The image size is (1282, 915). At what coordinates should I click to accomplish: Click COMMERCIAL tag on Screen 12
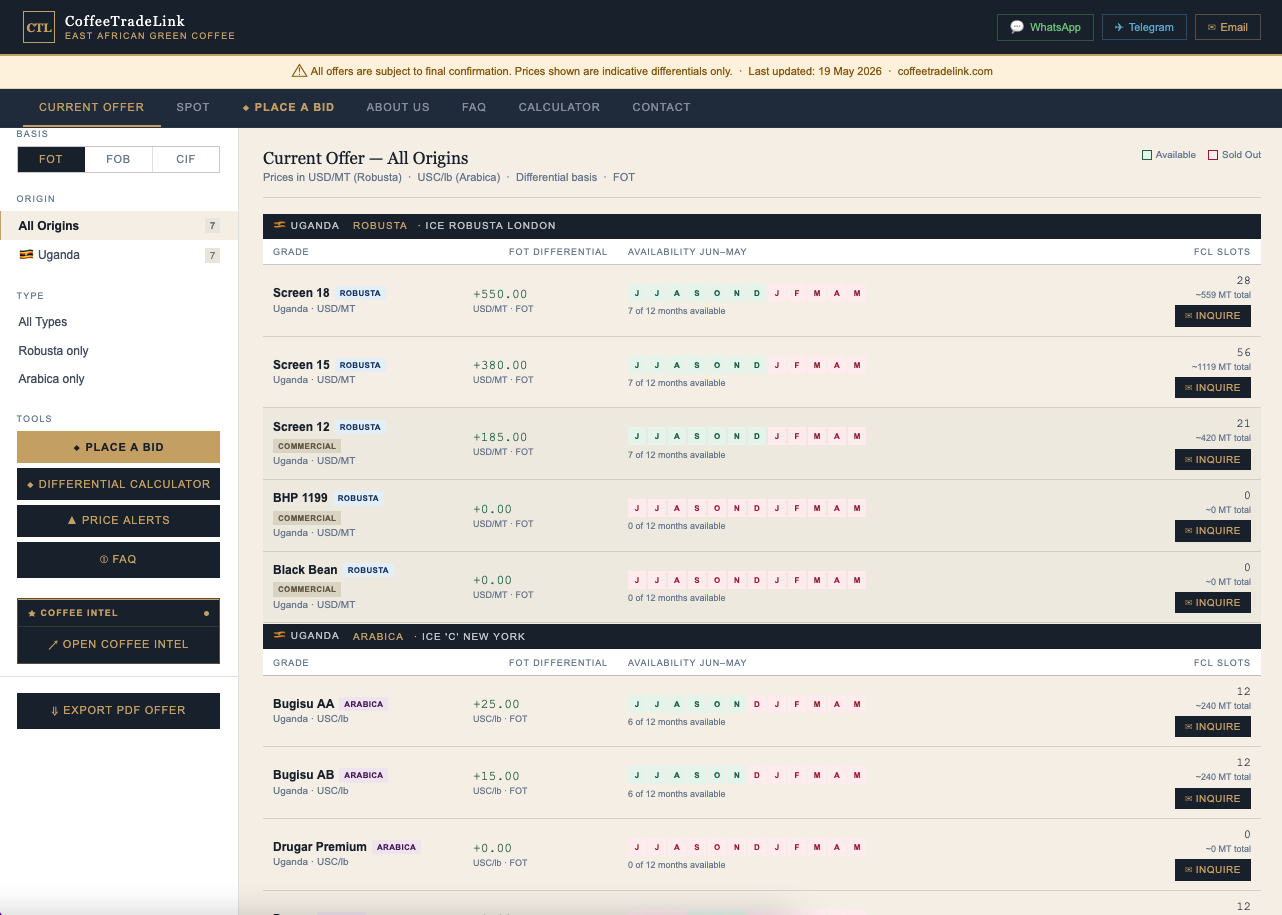307,446
